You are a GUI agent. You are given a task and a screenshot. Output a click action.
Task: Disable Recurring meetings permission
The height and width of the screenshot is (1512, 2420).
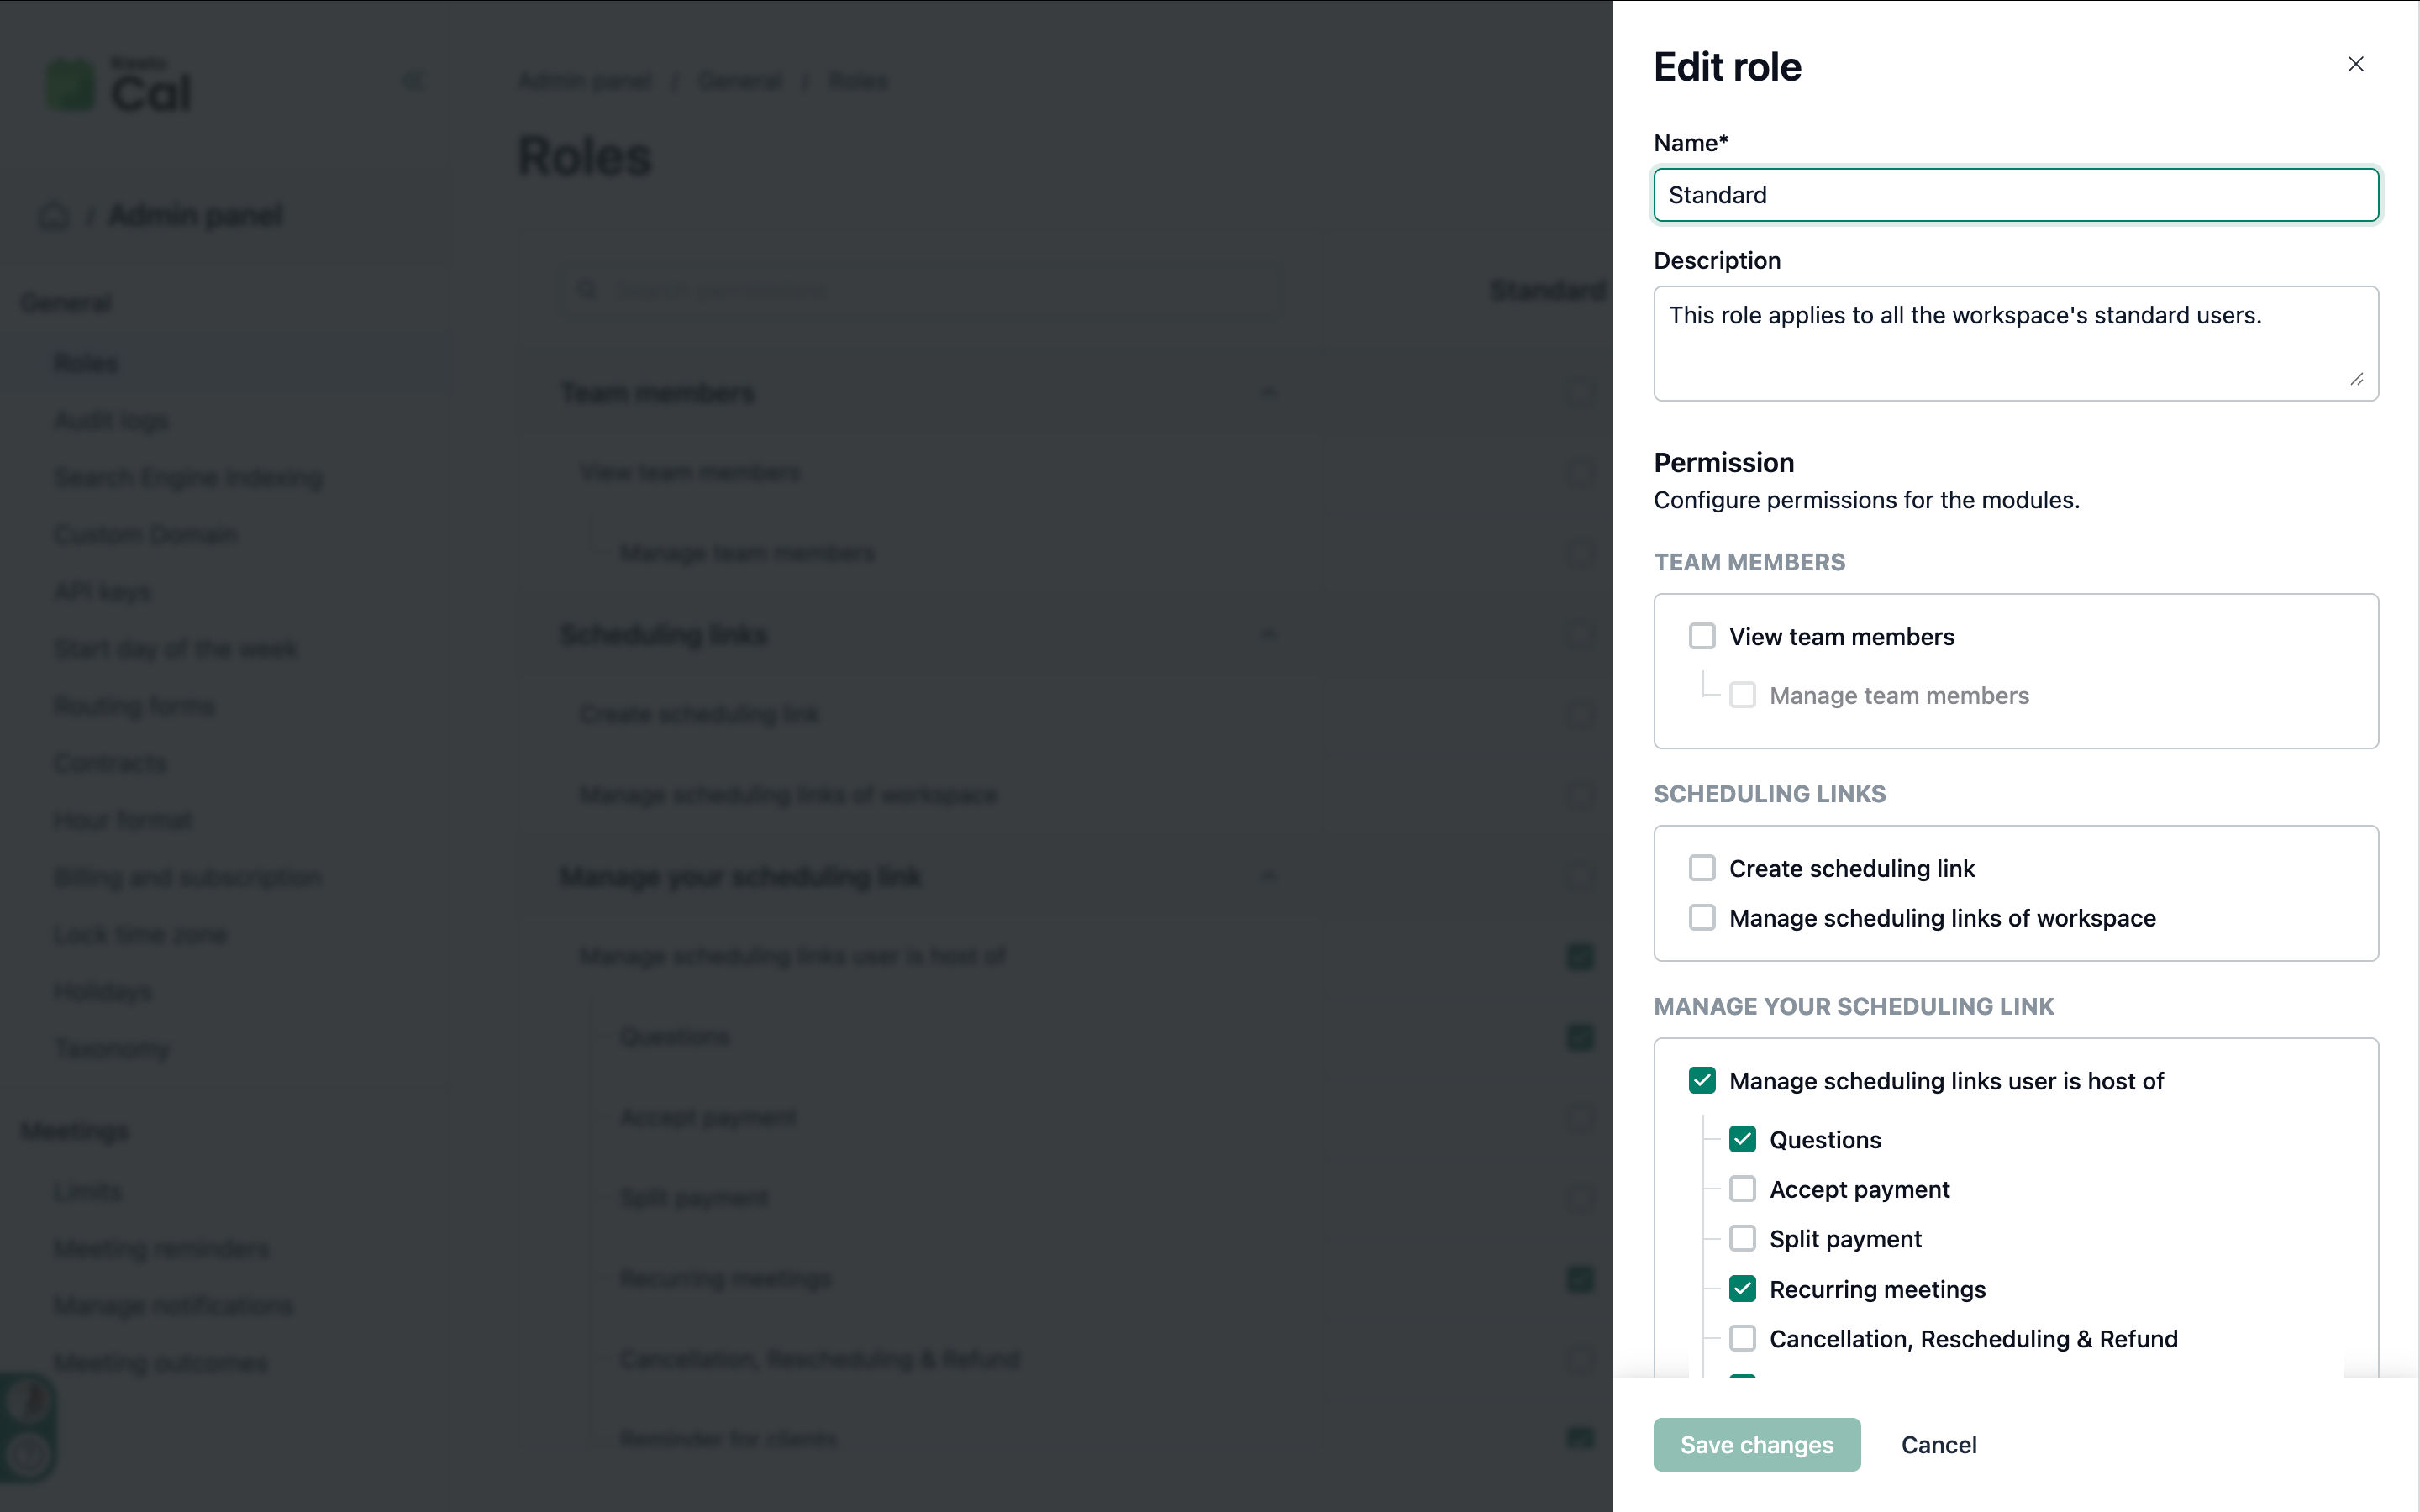pyautogui.click(x=1742, y=1289)
